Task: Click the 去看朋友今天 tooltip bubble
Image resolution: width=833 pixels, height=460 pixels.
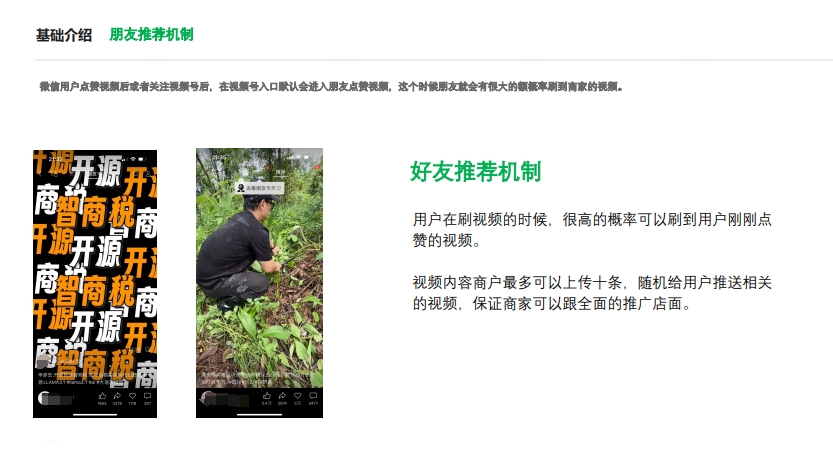Action: pos(259,188)
